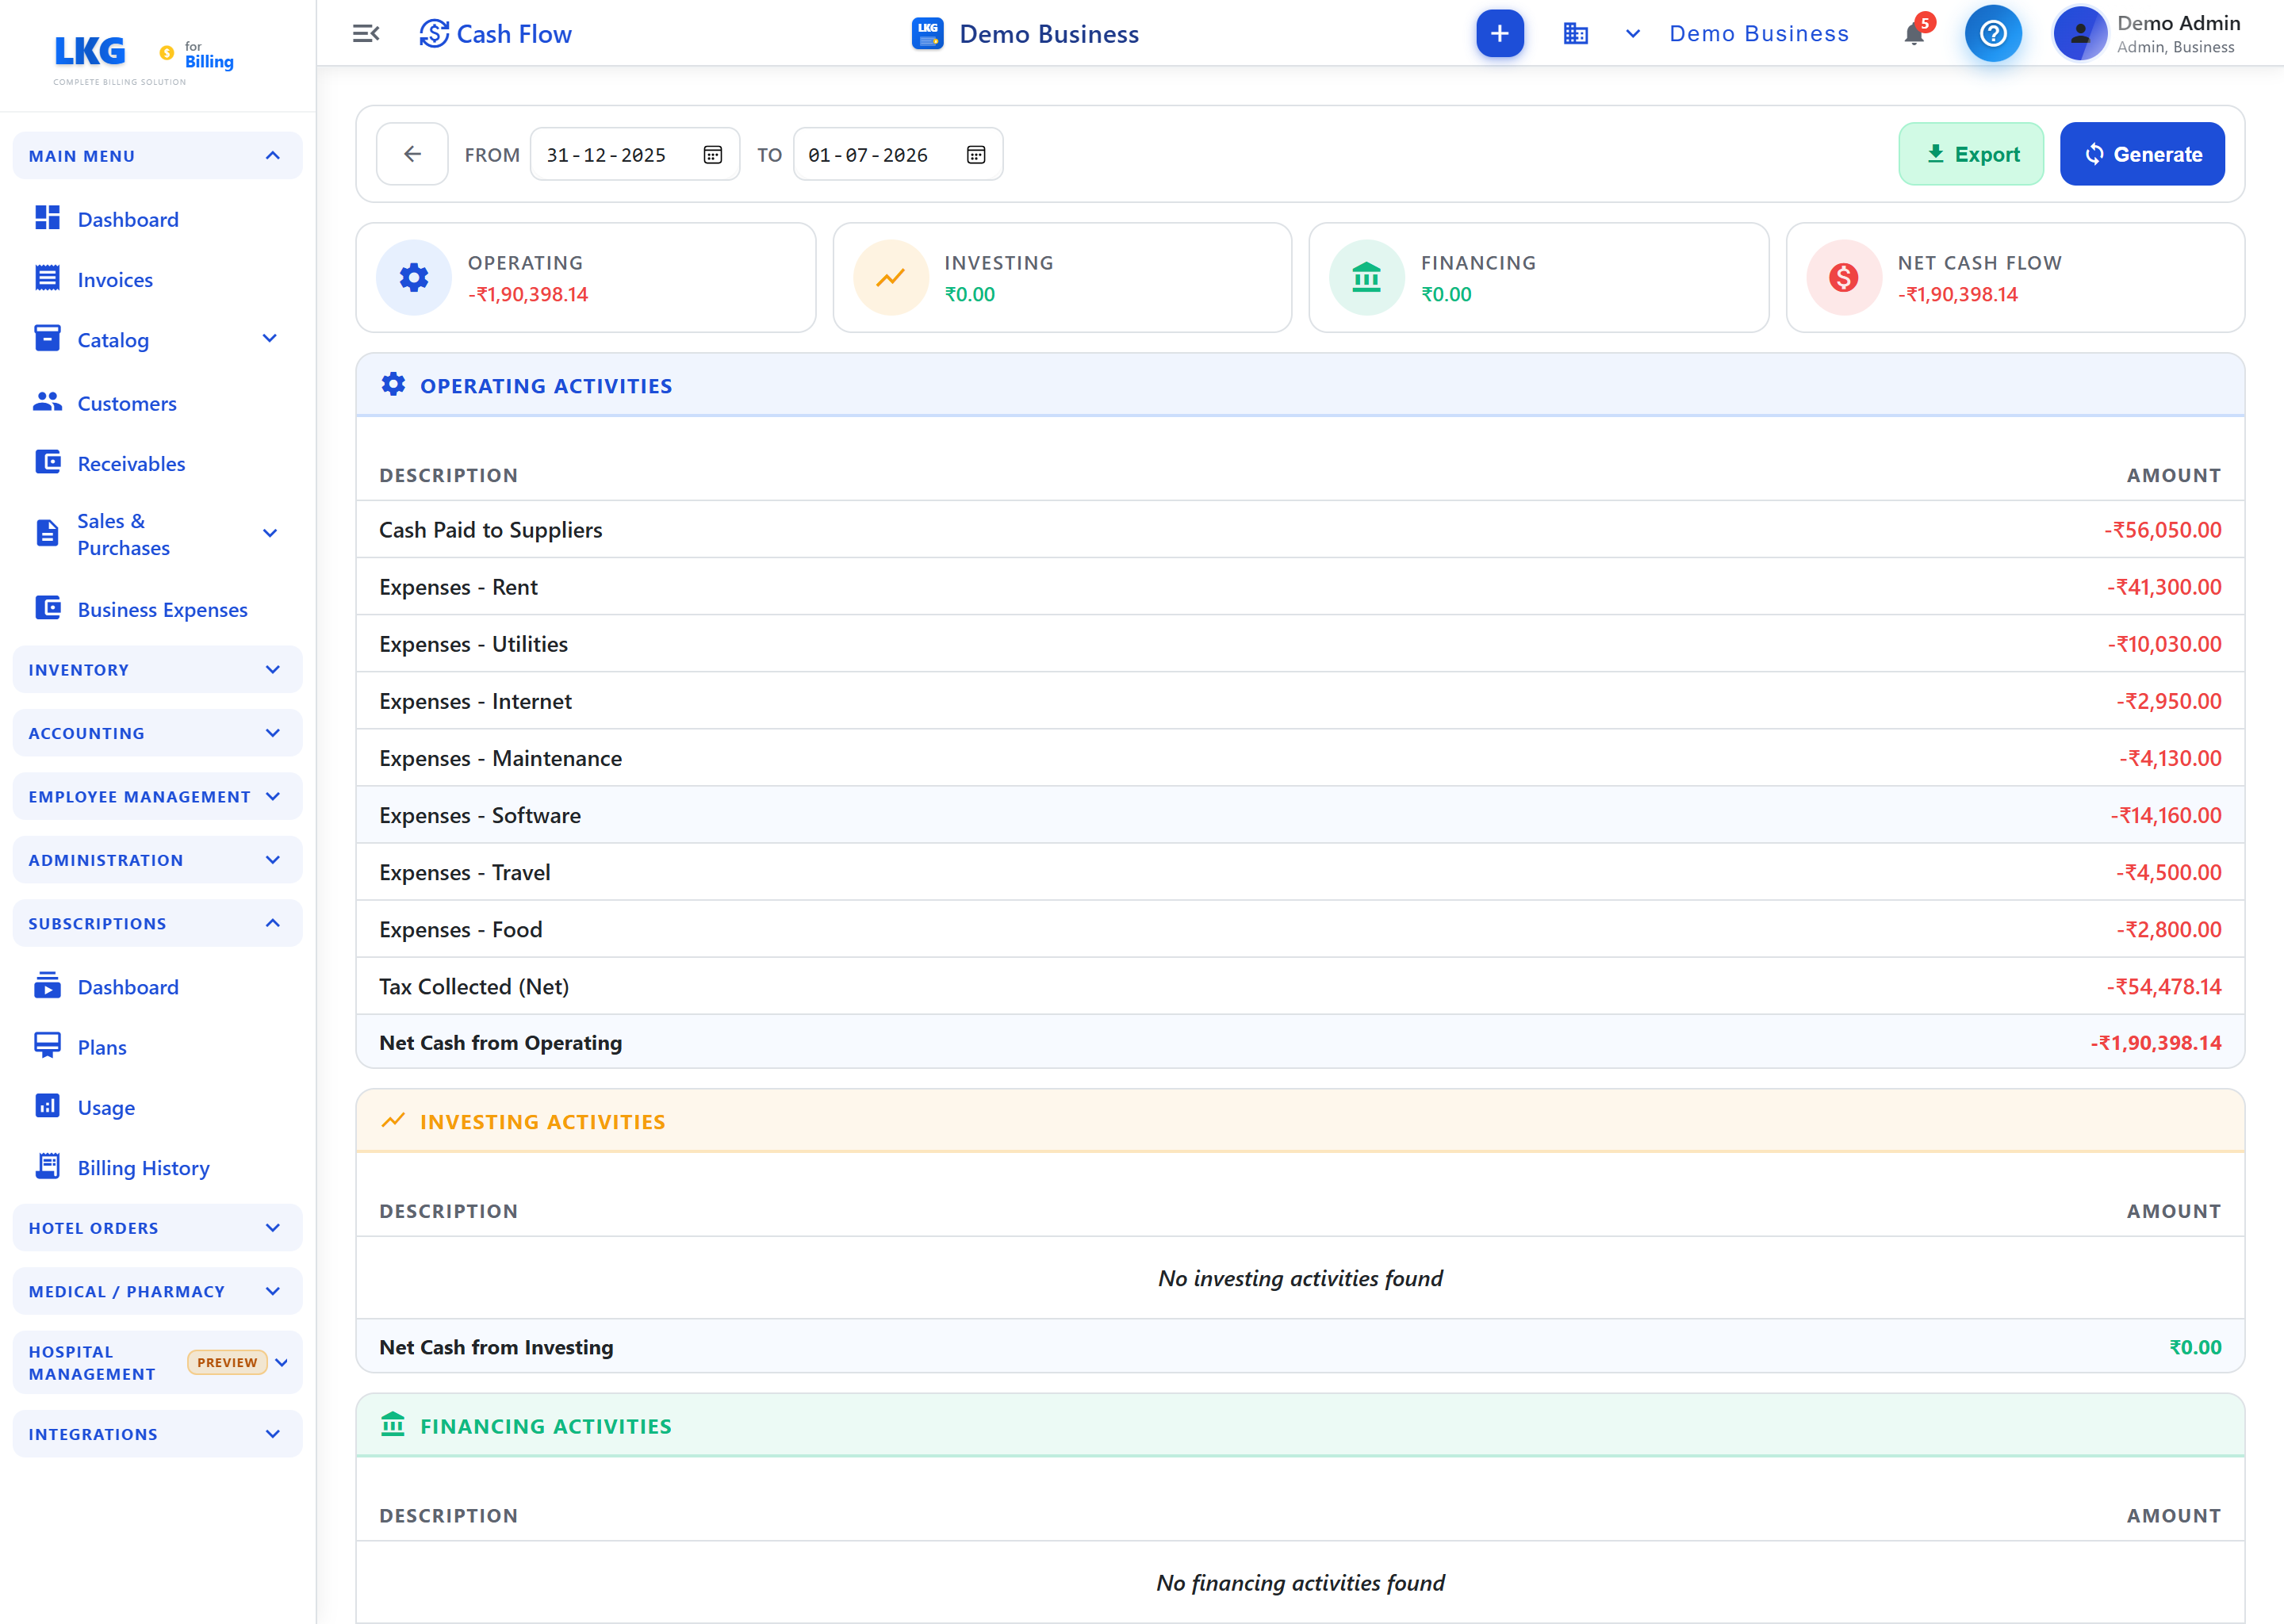Click the Cash Flow title icon
Viewport: 2284px width, 1624px height.
433,34
